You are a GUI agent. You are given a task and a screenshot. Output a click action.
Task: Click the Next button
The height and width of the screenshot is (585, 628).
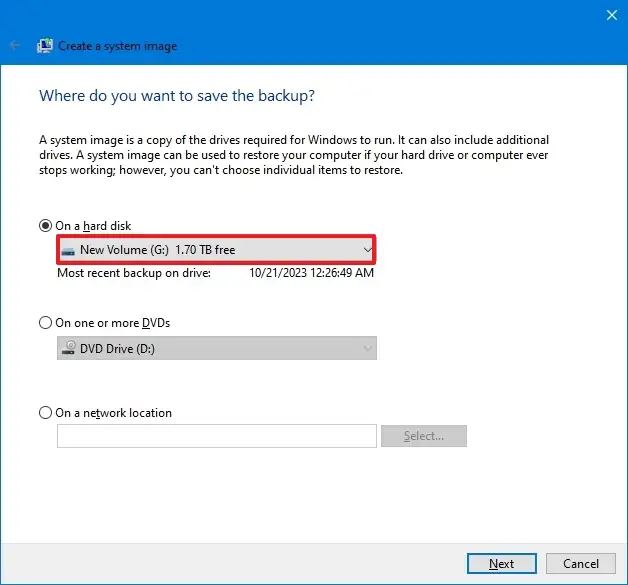tap(501, 564)
